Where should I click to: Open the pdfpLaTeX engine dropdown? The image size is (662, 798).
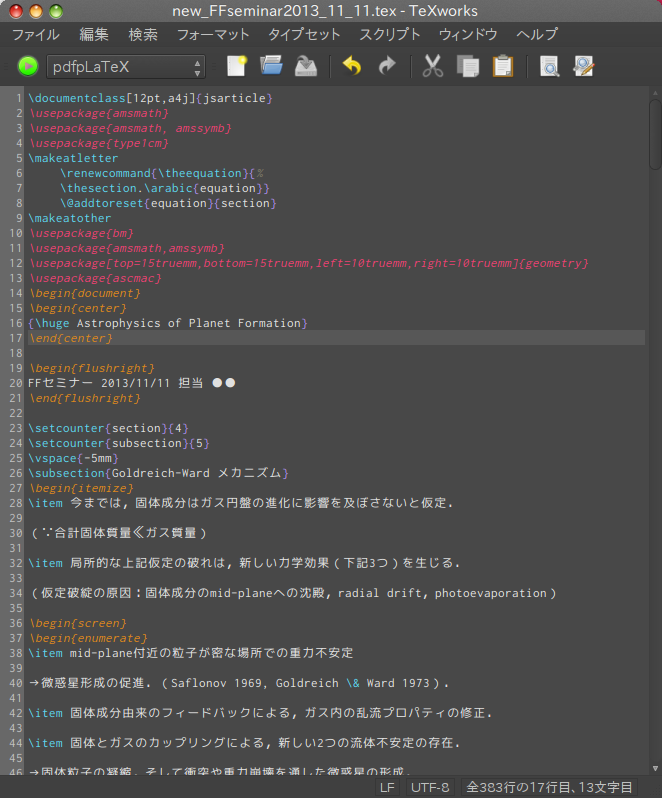click(x=126, y=67)
